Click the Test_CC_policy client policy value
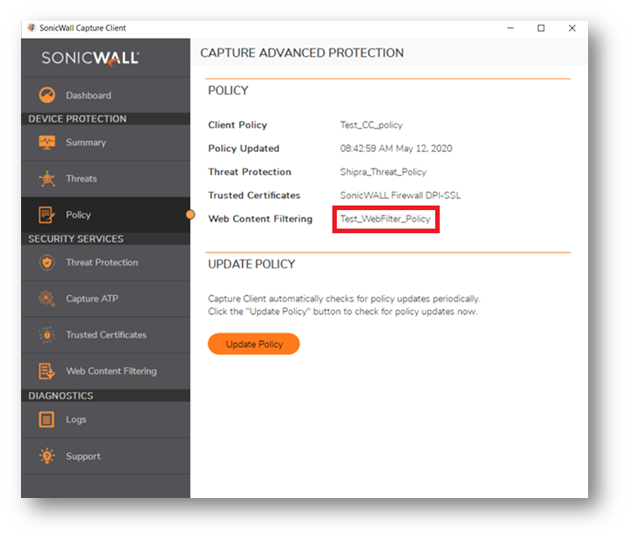 click(371, 125)
